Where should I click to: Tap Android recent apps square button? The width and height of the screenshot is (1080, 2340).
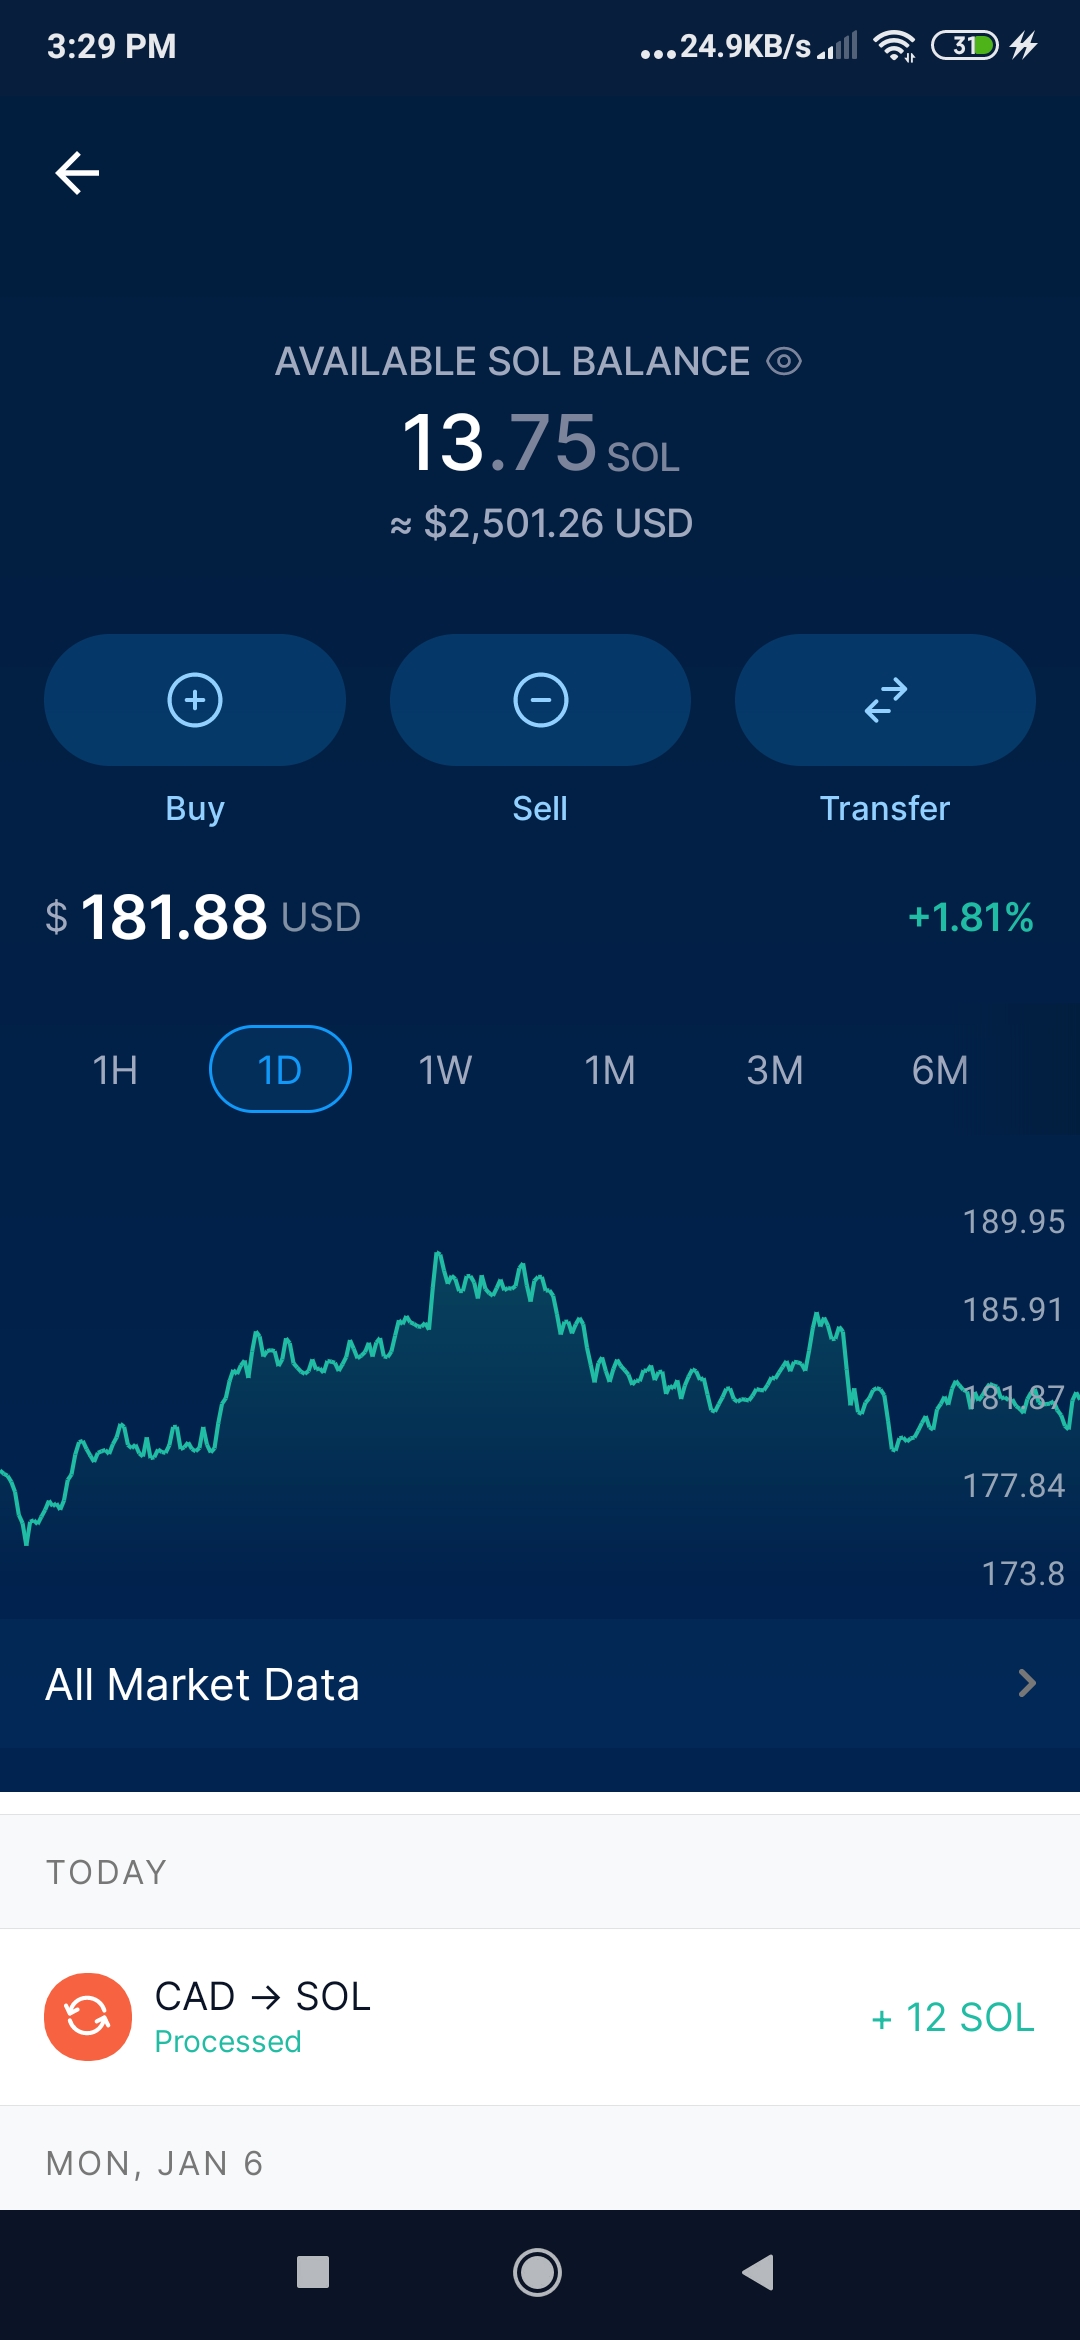tap(313, 2272)
